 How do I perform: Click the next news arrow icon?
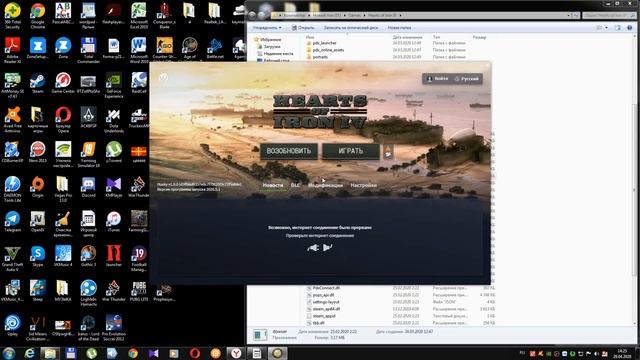(x=328, y=247)
